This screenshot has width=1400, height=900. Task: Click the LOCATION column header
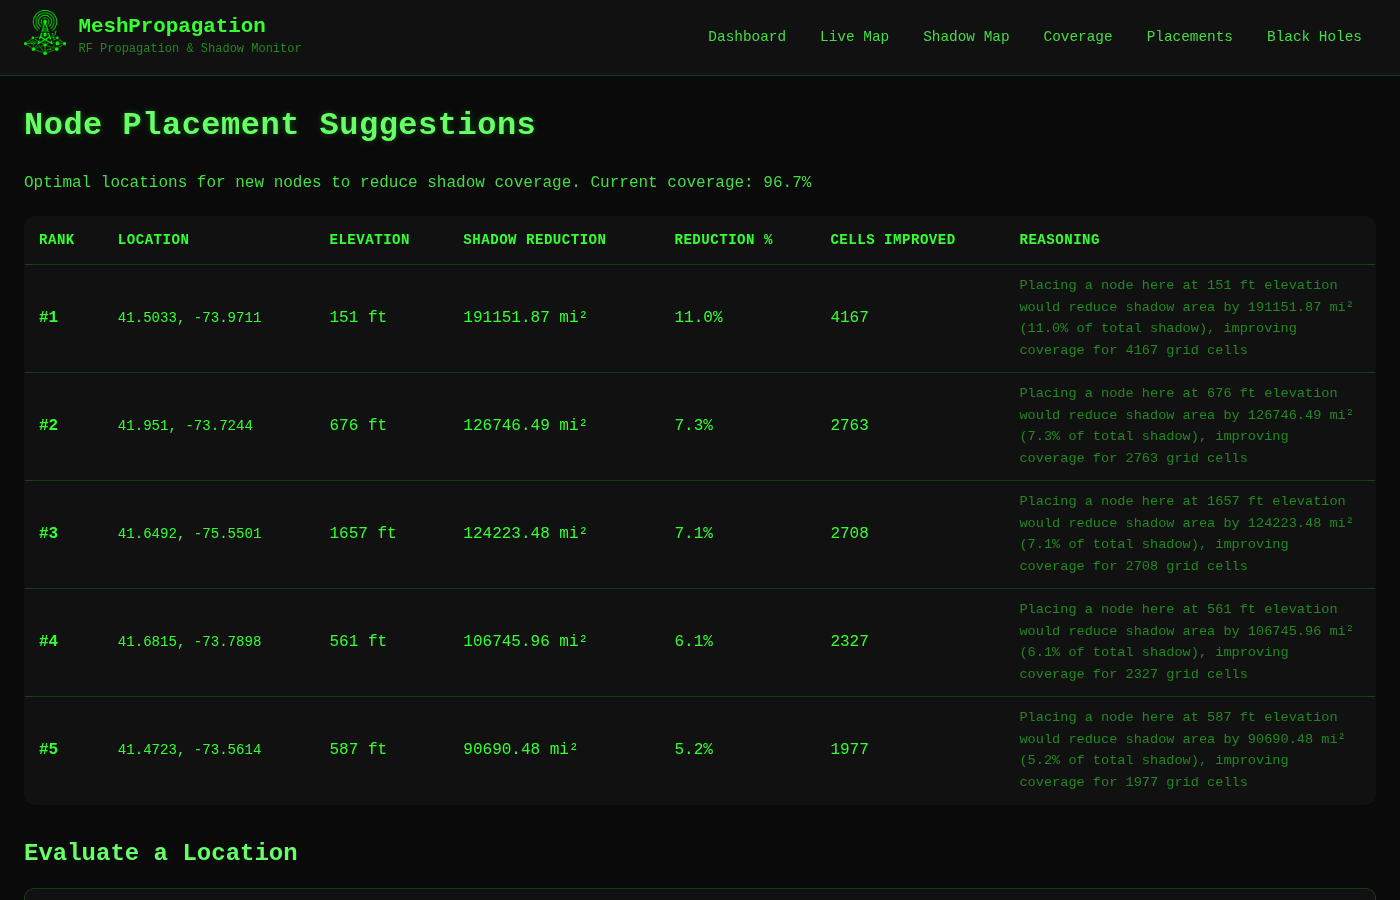coord(153,240)
